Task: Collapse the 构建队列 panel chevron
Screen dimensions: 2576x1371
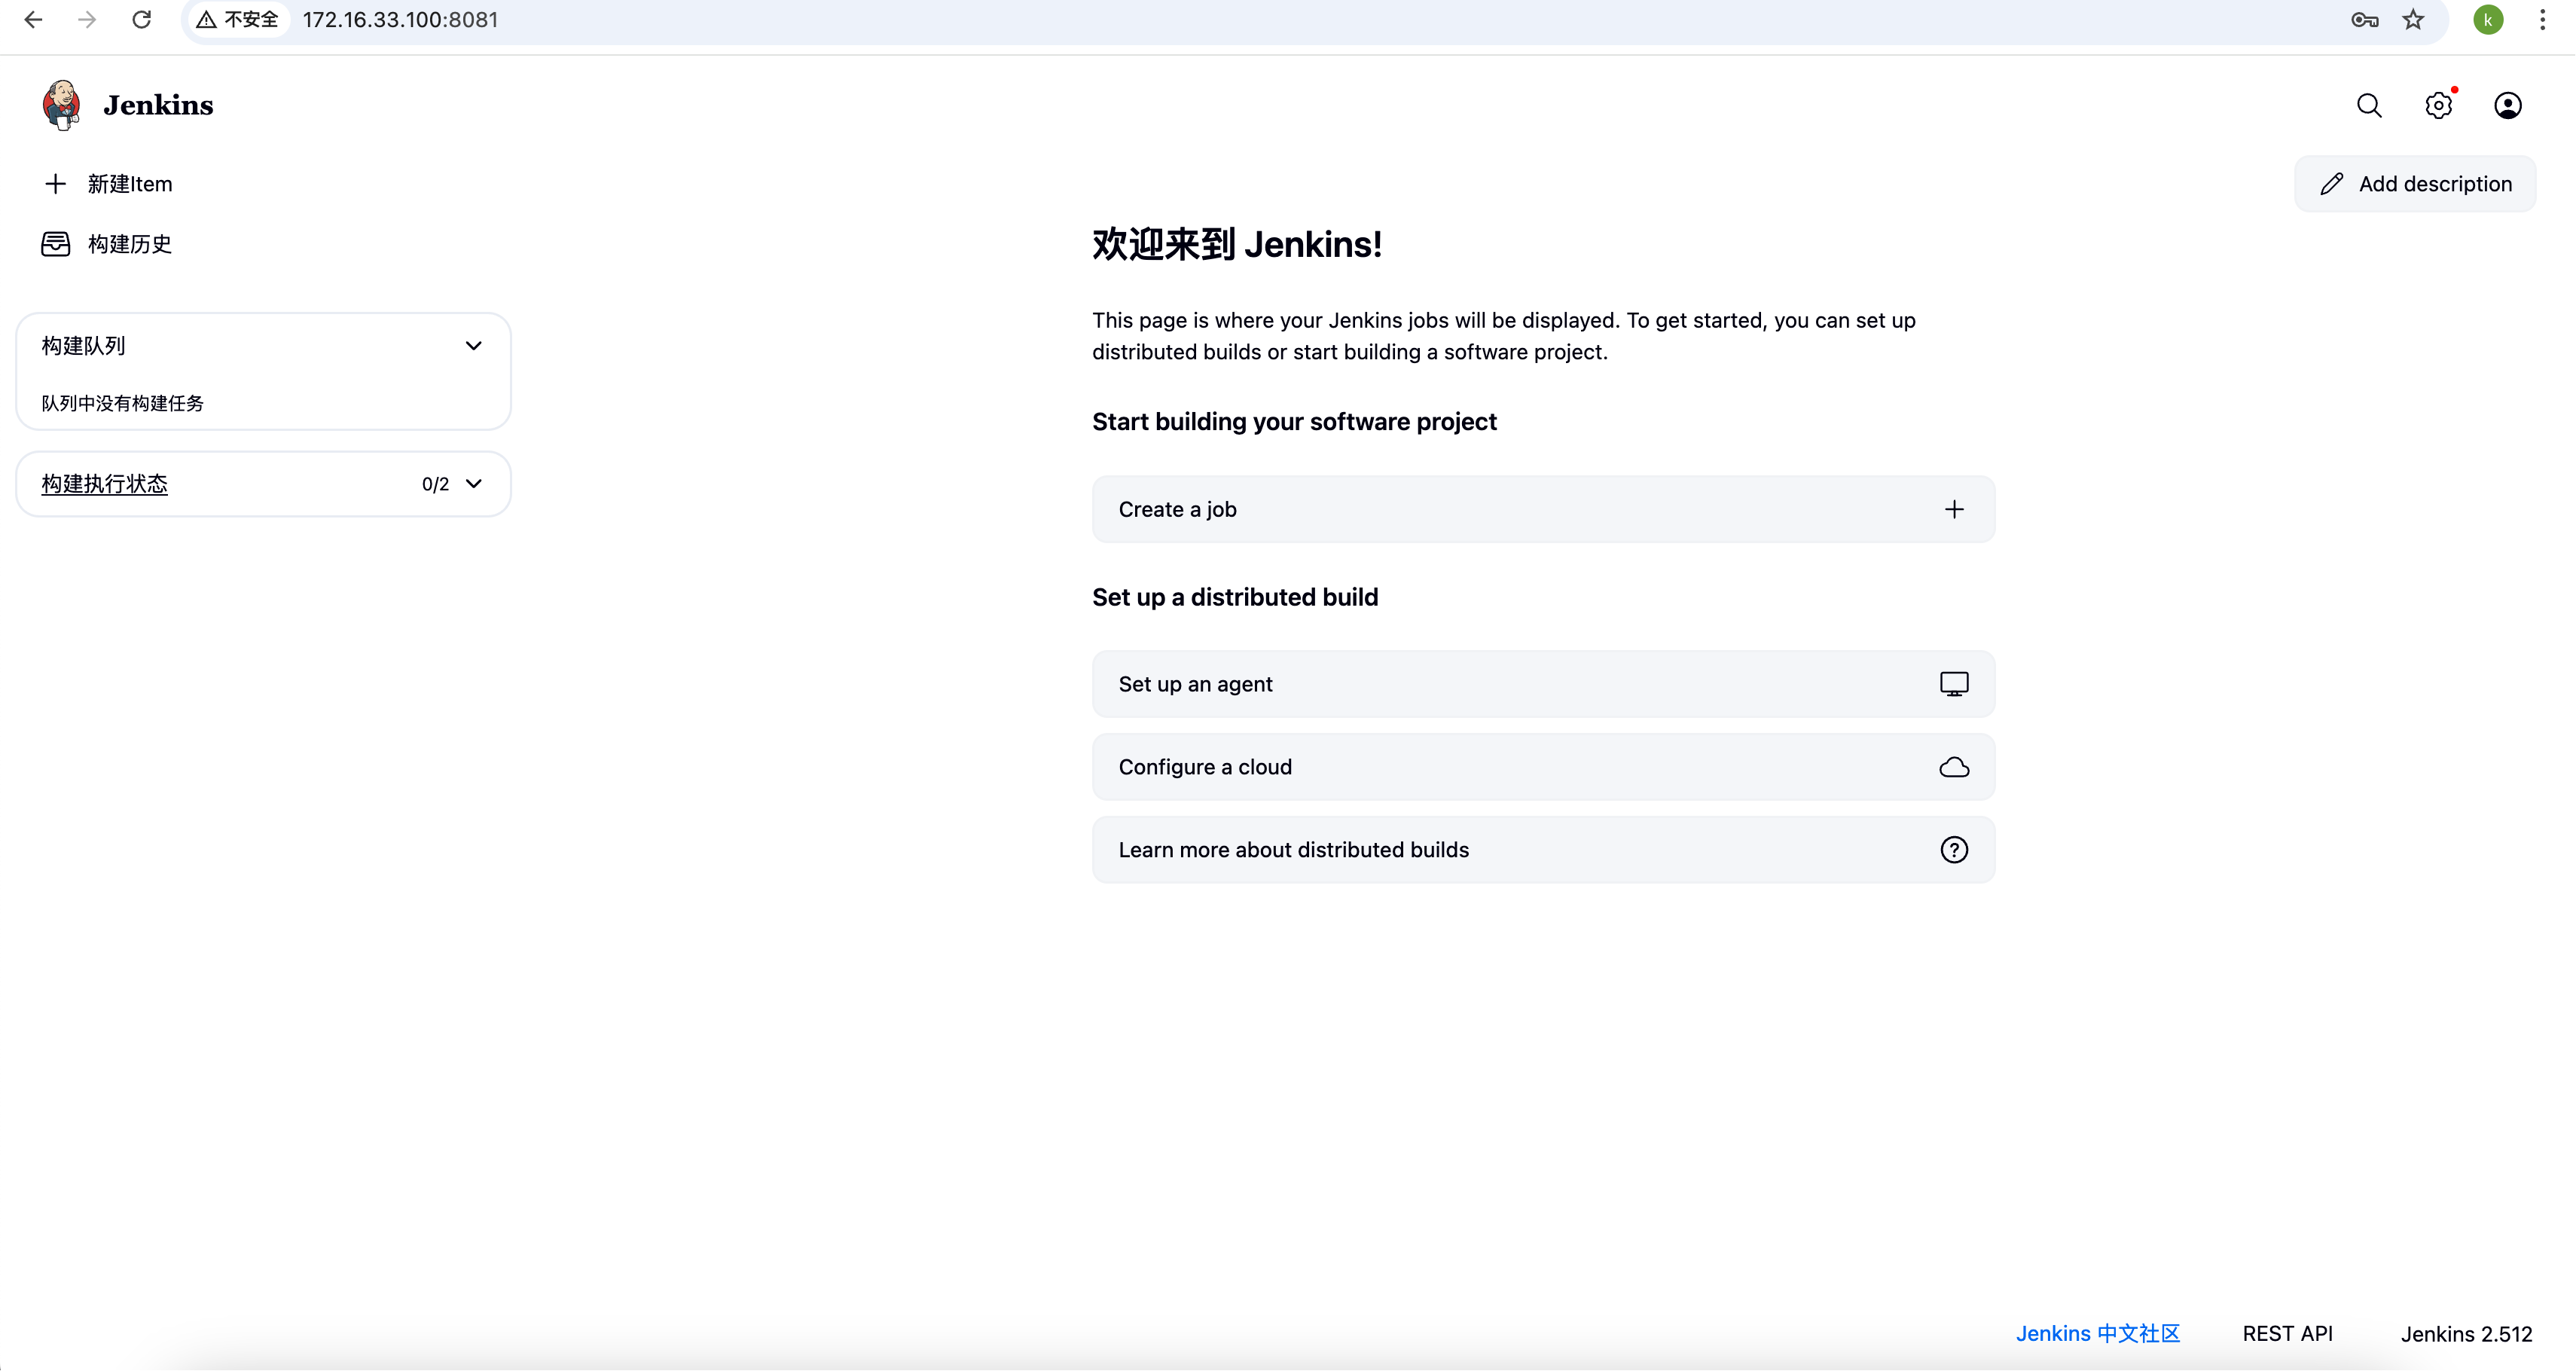Action: [474, 346]
